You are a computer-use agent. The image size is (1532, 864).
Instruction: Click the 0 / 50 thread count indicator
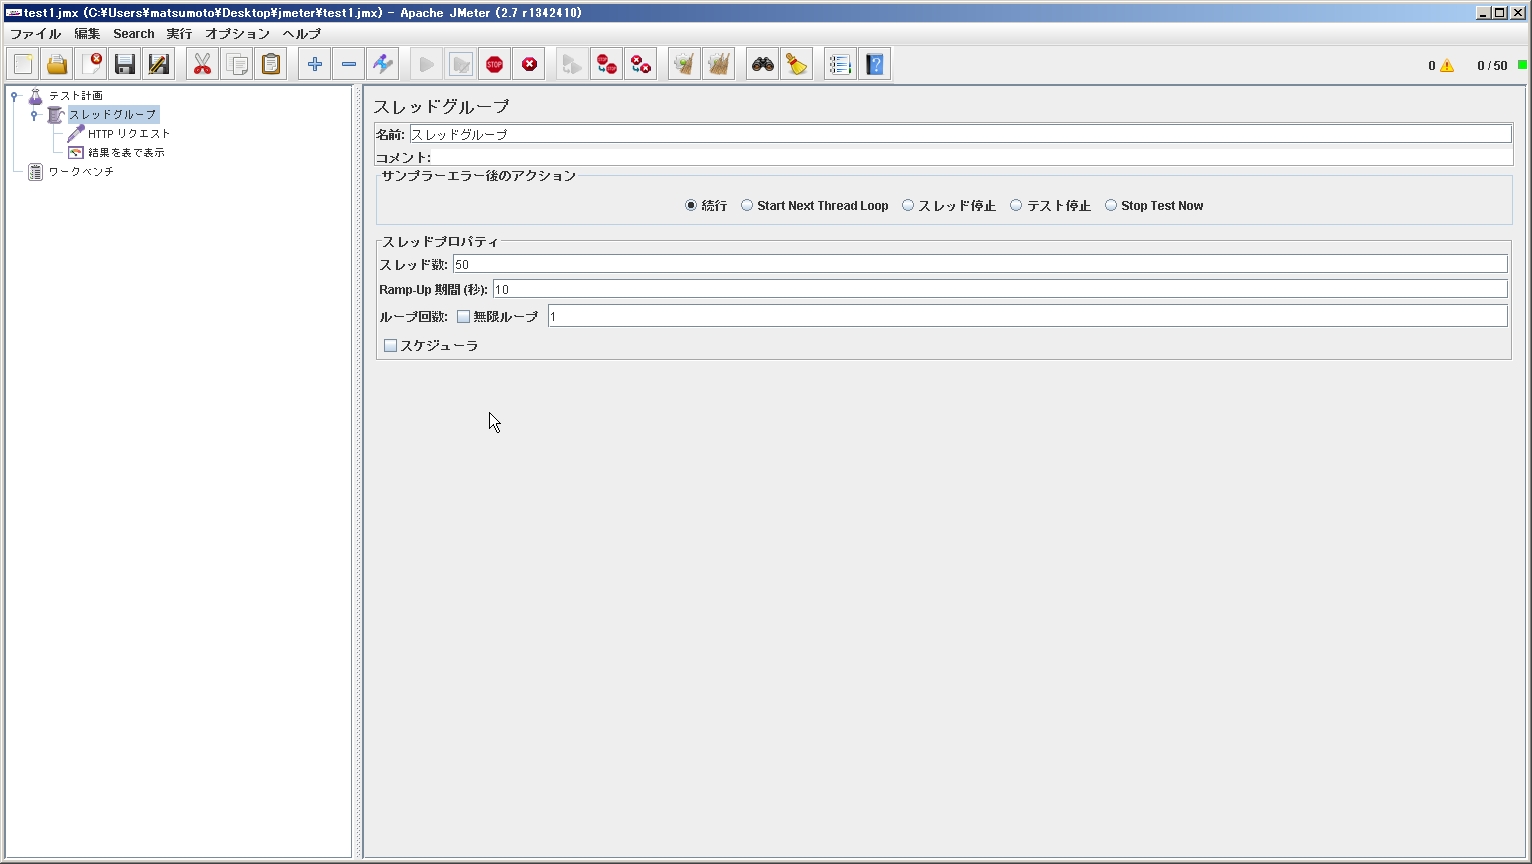coord(1492,66)
